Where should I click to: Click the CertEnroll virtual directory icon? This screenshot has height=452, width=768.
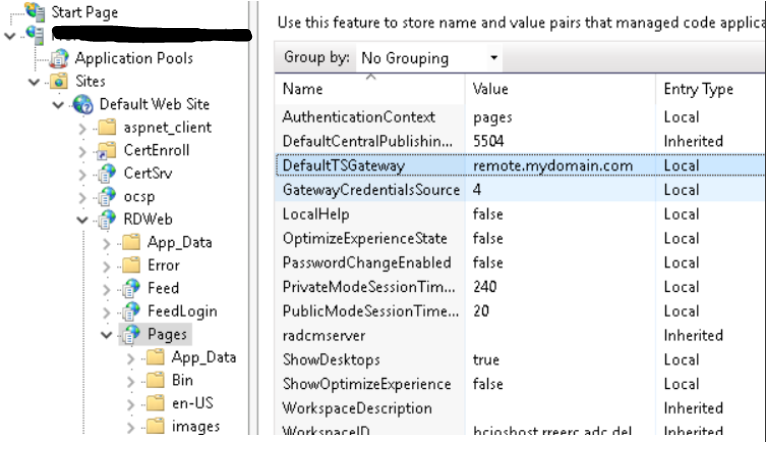[107, 150]
